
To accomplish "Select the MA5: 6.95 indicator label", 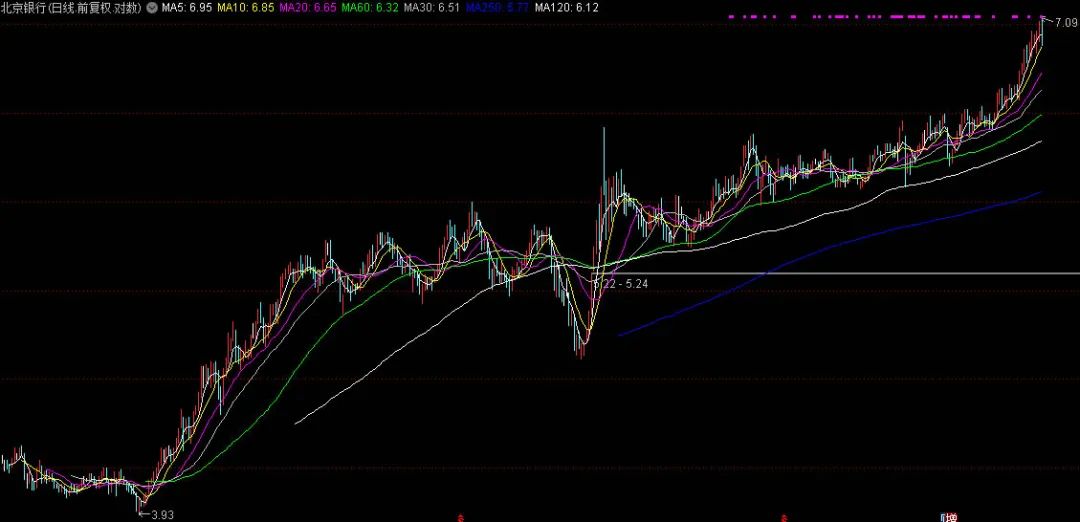I will coord(186,8).
